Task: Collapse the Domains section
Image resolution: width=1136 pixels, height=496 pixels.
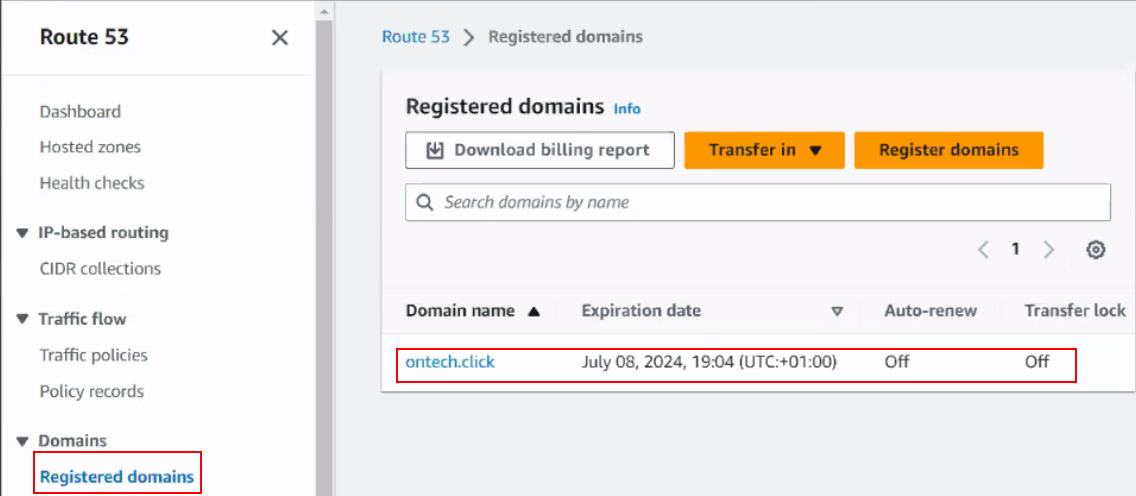Action: tap(22, 441)
